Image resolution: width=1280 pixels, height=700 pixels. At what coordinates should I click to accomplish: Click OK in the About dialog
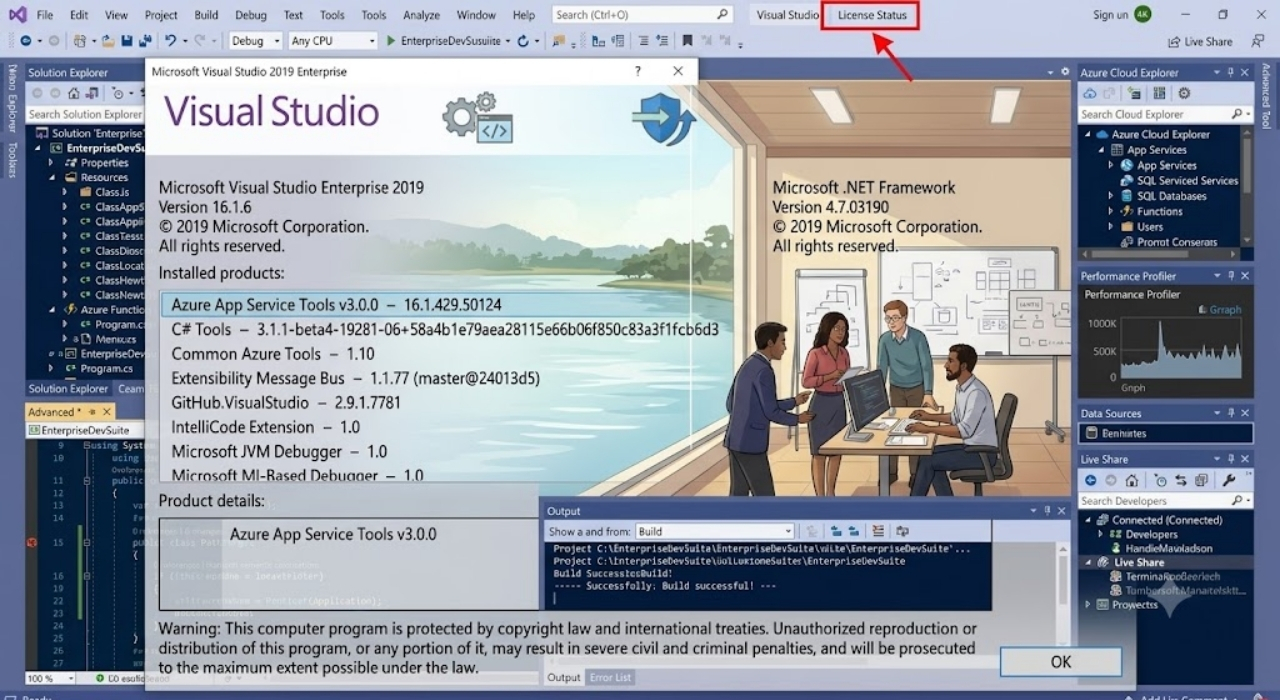[1061, 661]
